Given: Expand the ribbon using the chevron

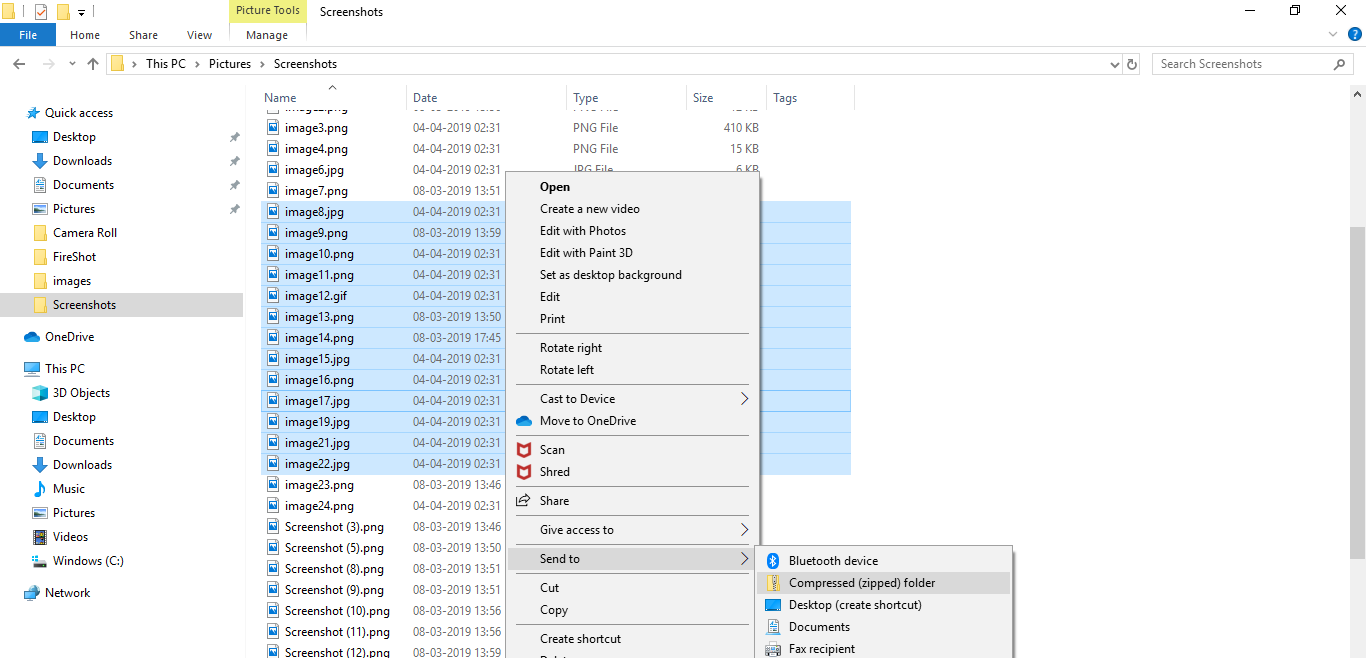Looking at the screenshot, I should point(1332,35).
